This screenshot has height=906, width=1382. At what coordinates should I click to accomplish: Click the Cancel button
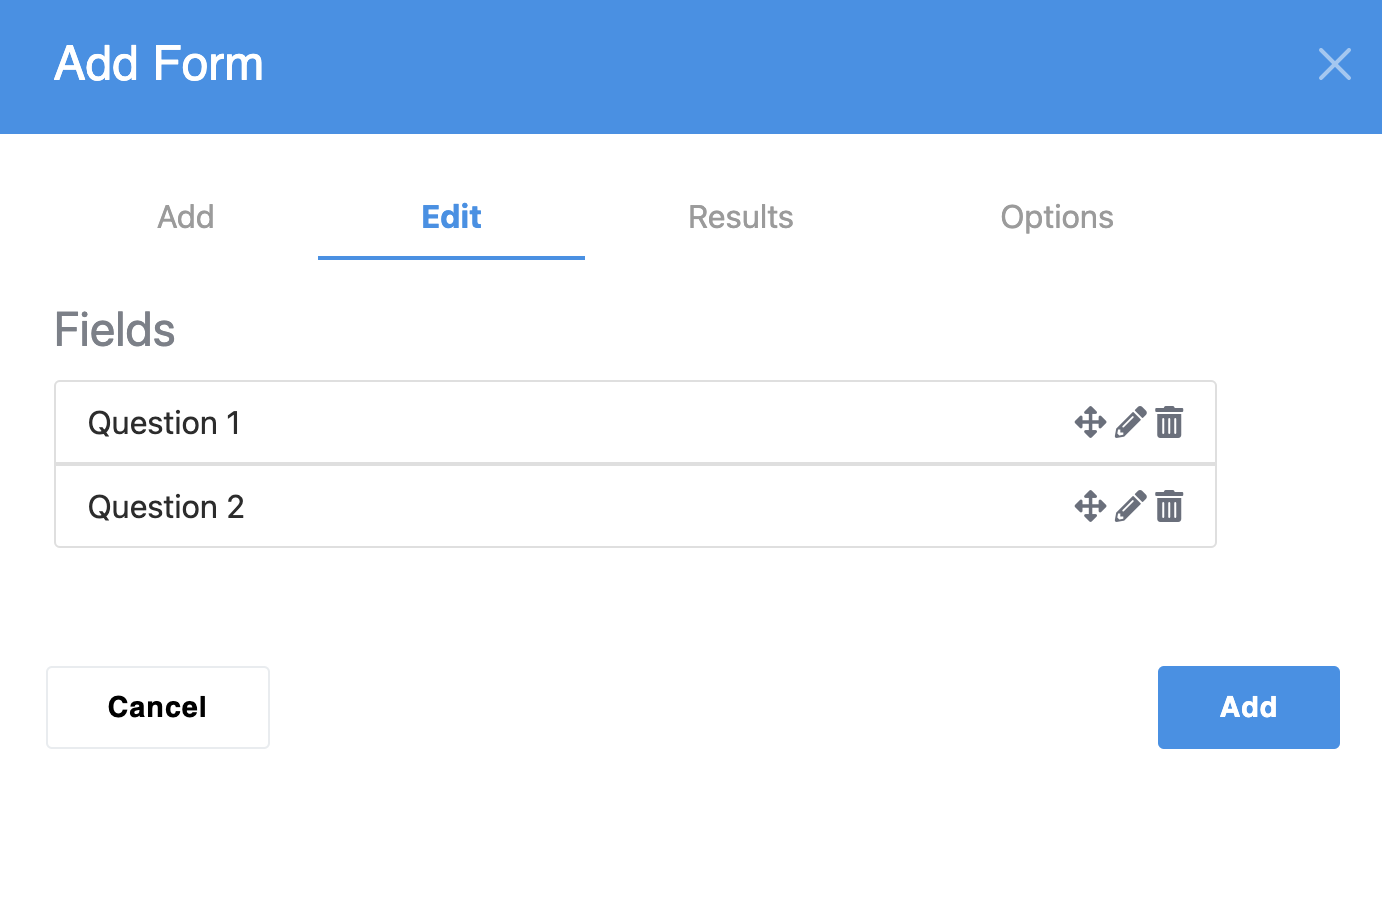[158, 707]
